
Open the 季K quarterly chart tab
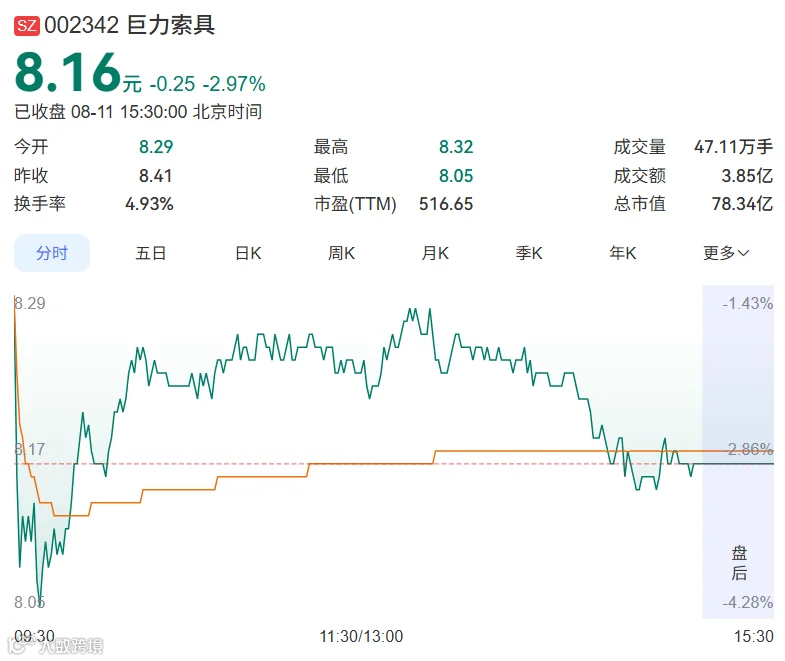pyautogui.click(x=529, y=253)
